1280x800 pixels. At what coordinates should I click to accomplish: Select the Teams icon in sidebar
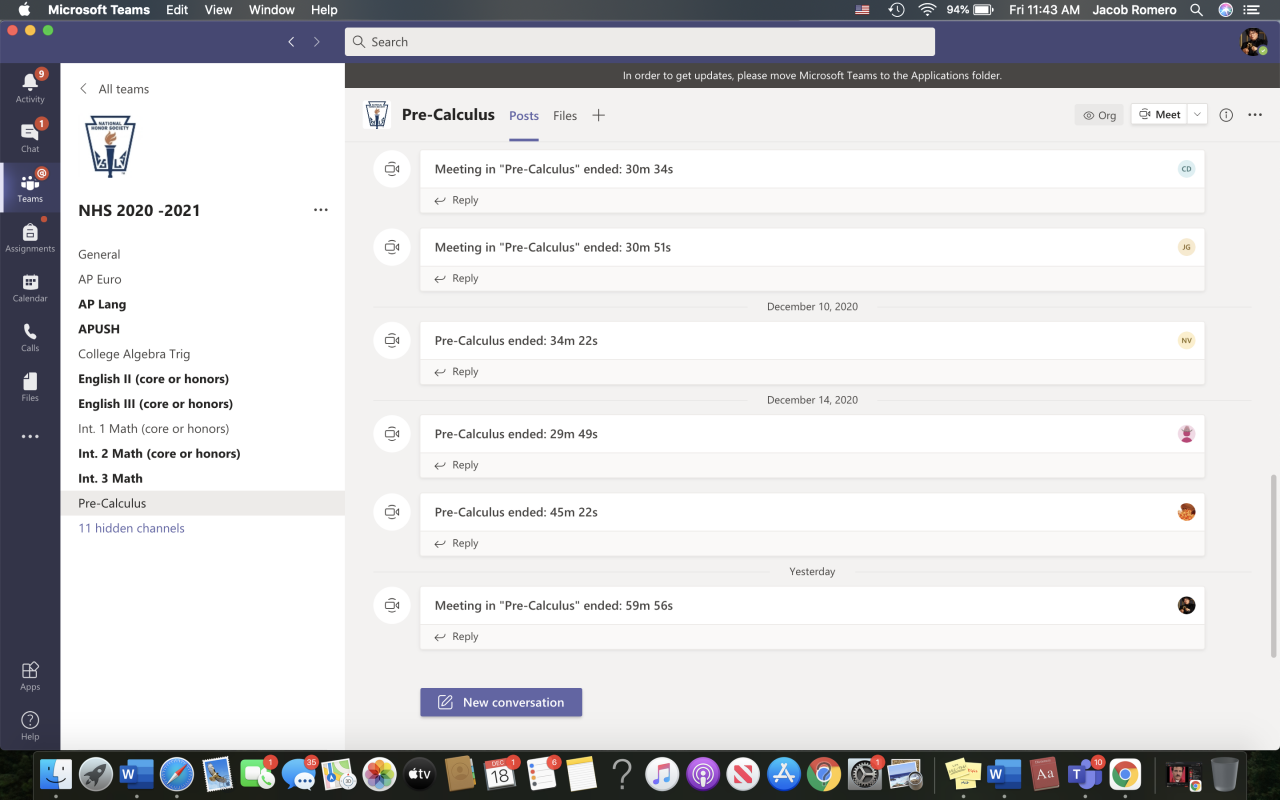tap(30, 187)
